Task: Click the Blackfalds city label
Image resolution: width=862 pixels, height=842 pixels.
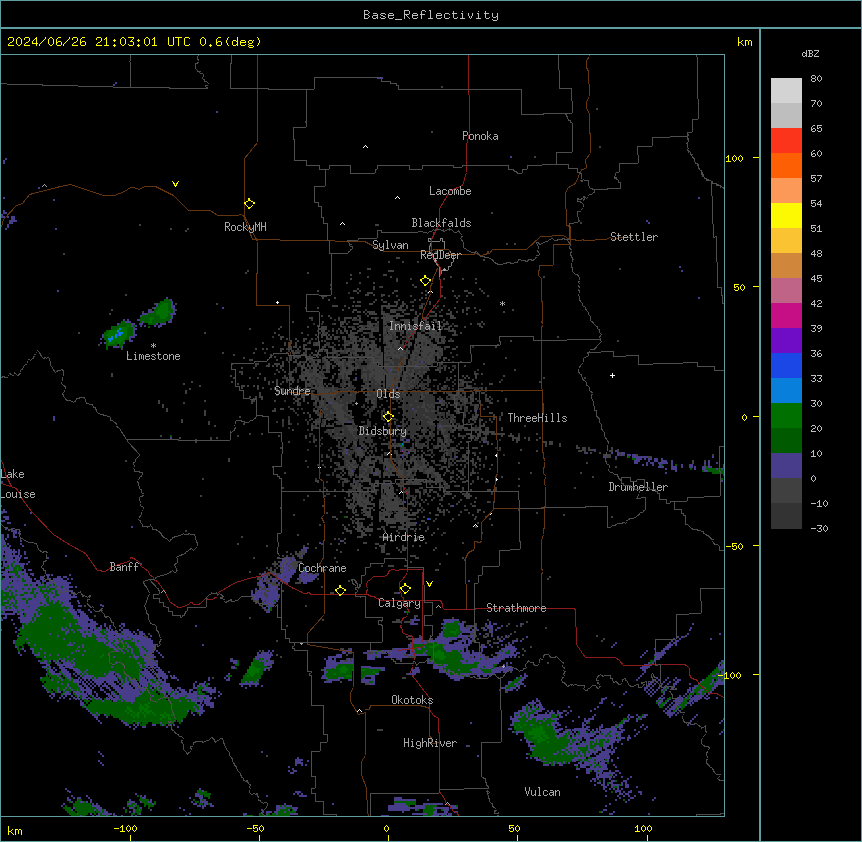Action: pos(441,223)
